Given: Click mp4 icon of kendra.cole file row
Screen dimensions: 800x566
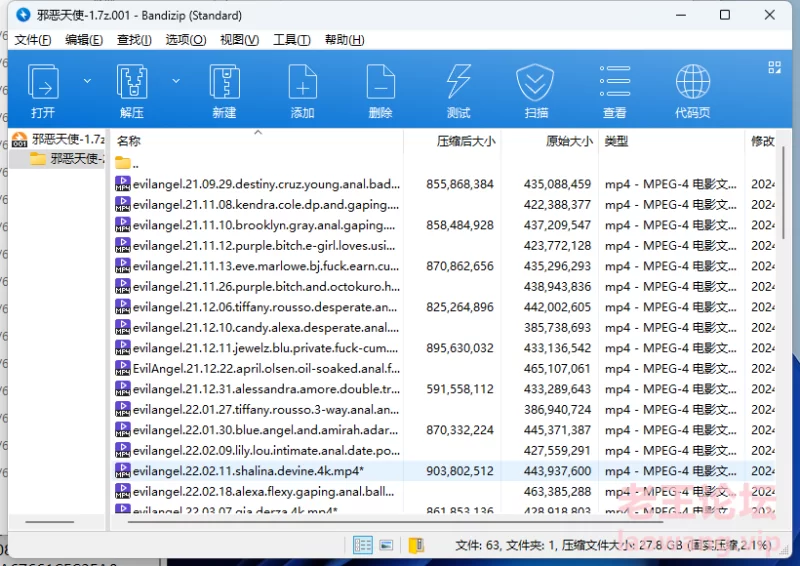Looking at the screenshot, I should click(x=123, y=204).
